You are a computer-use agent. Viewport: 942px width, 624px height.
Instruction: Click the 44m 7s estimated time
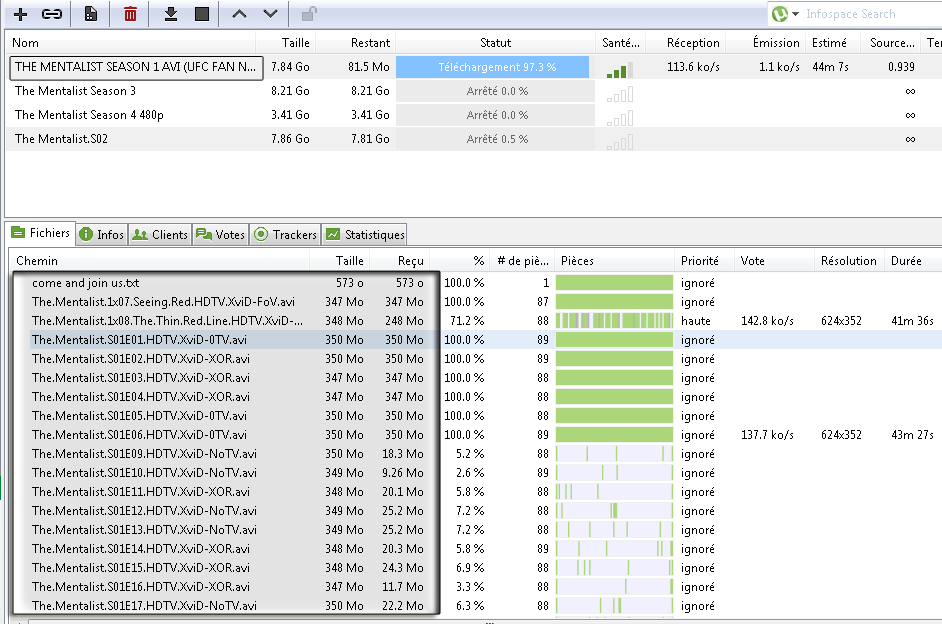coord(830,67)
